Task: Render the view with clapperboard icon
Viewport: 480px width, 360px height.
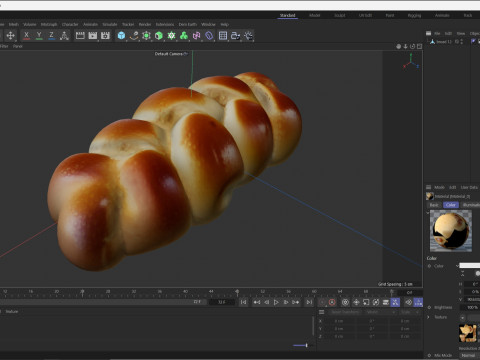Action: tap(80, 35)
